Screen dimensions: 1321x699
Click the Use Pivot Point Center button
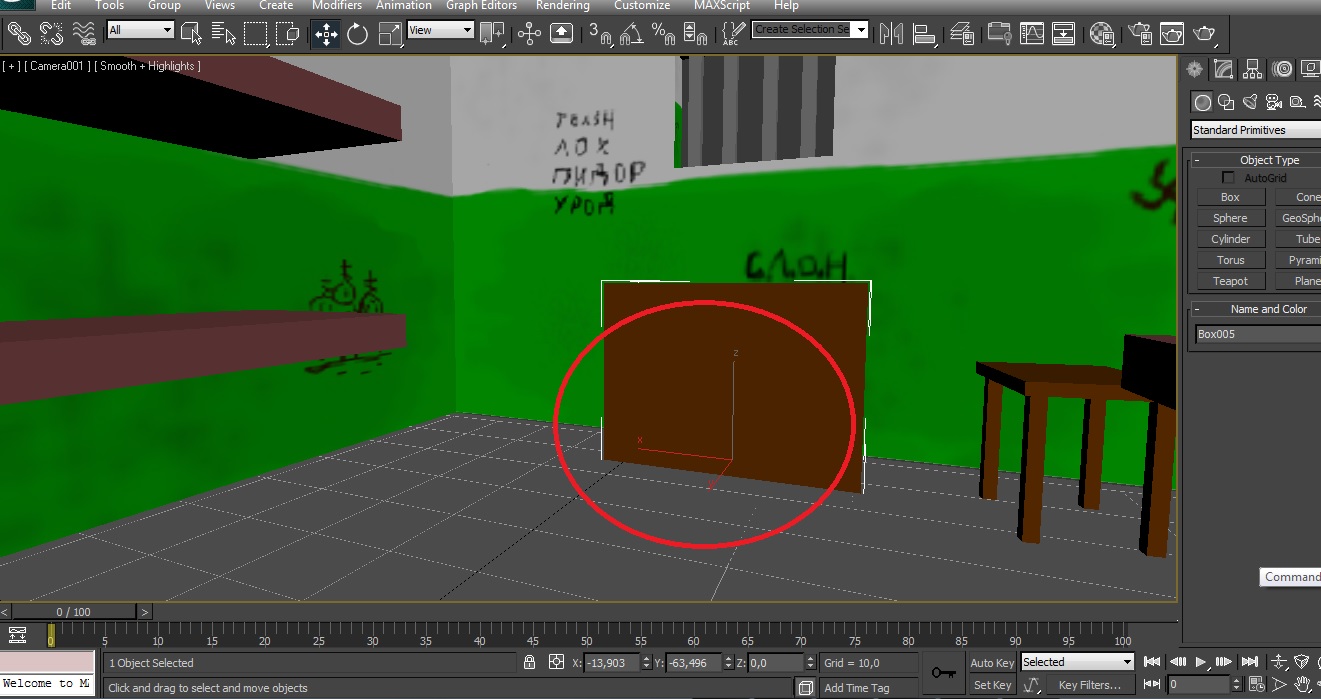click(492, 34)
